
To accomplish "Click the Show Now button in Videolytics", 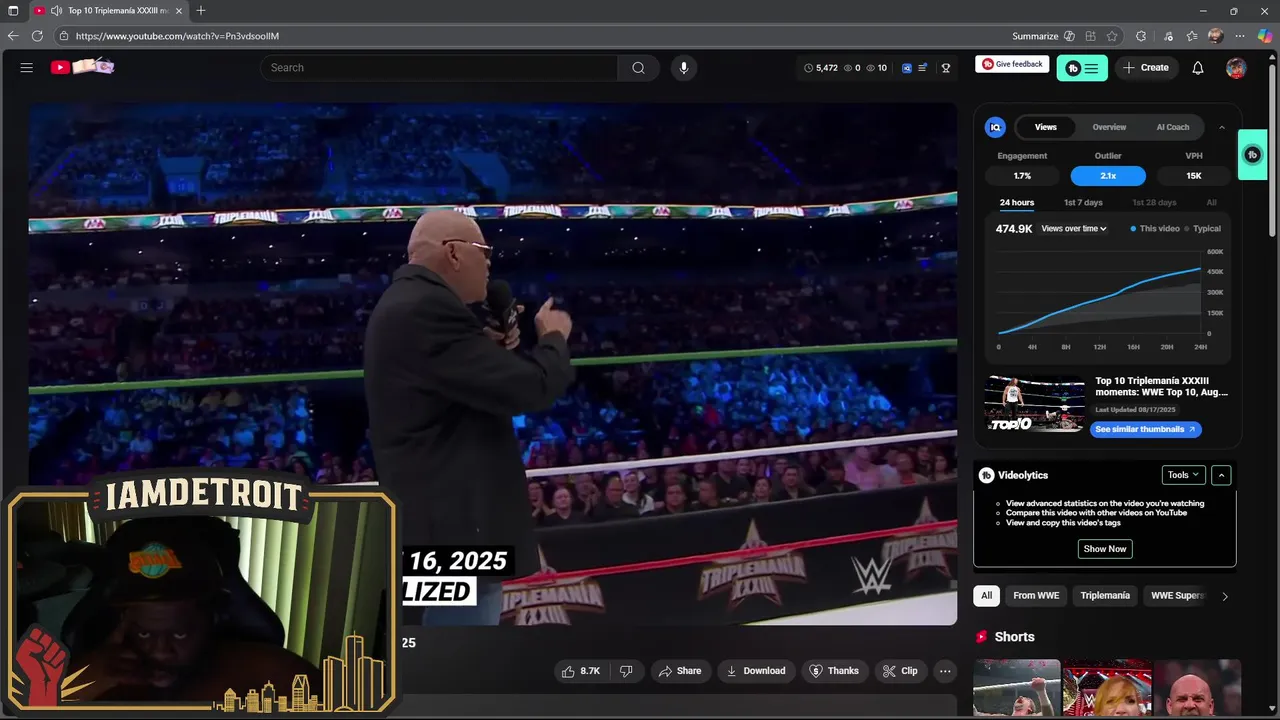I will [x=1105, y=549].
